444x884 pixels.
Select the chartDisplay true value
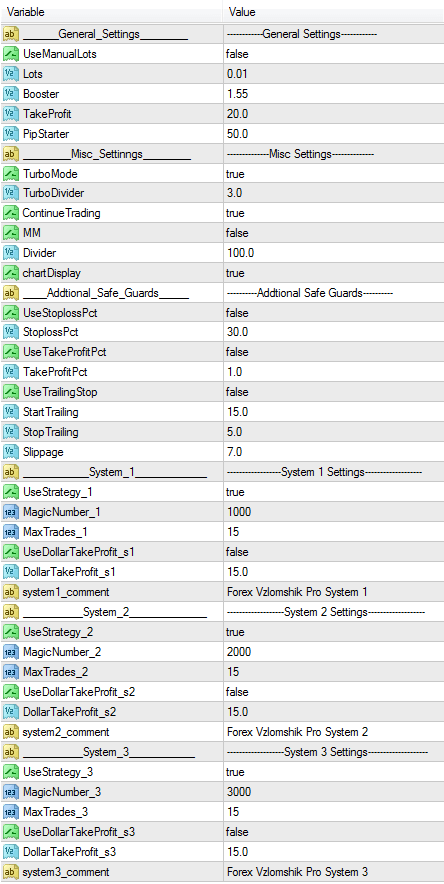(235, 273)
